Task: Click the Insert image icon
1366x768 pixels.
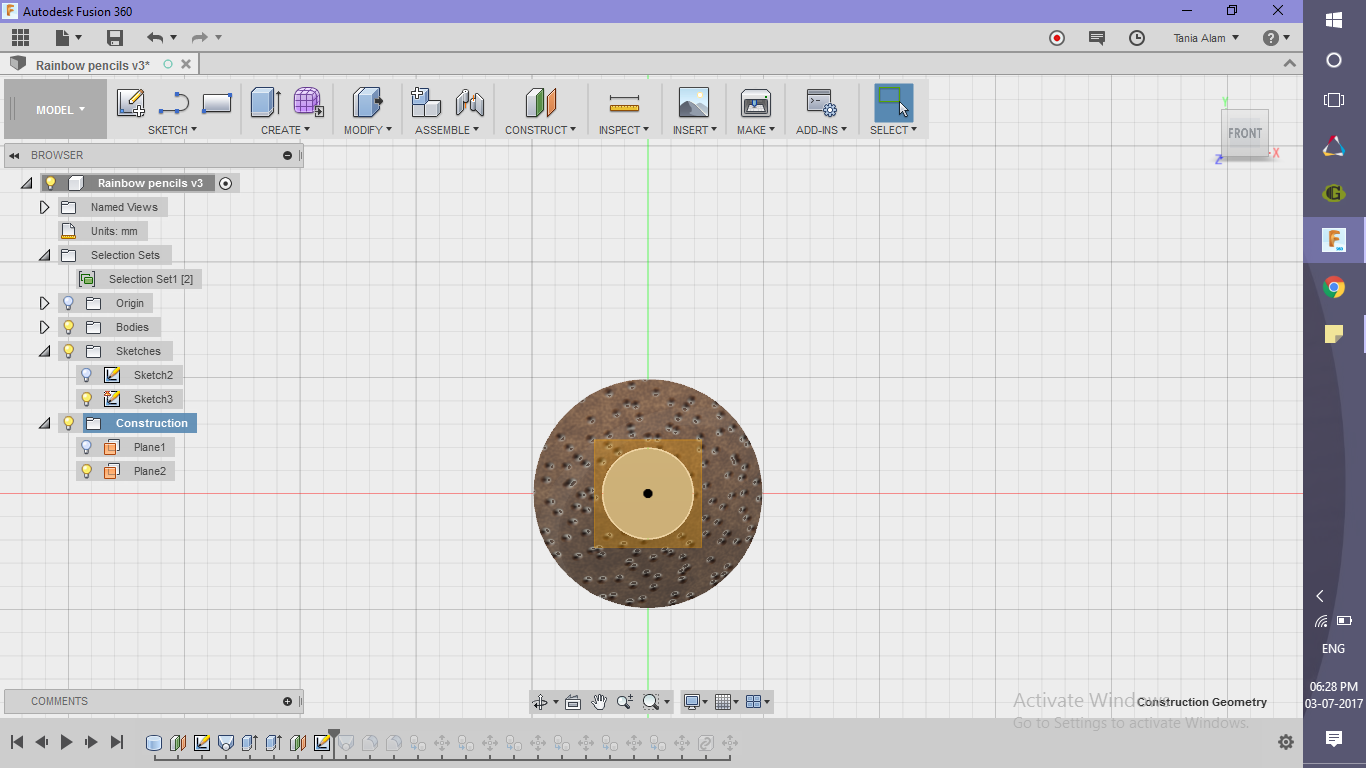Action: 693,103
